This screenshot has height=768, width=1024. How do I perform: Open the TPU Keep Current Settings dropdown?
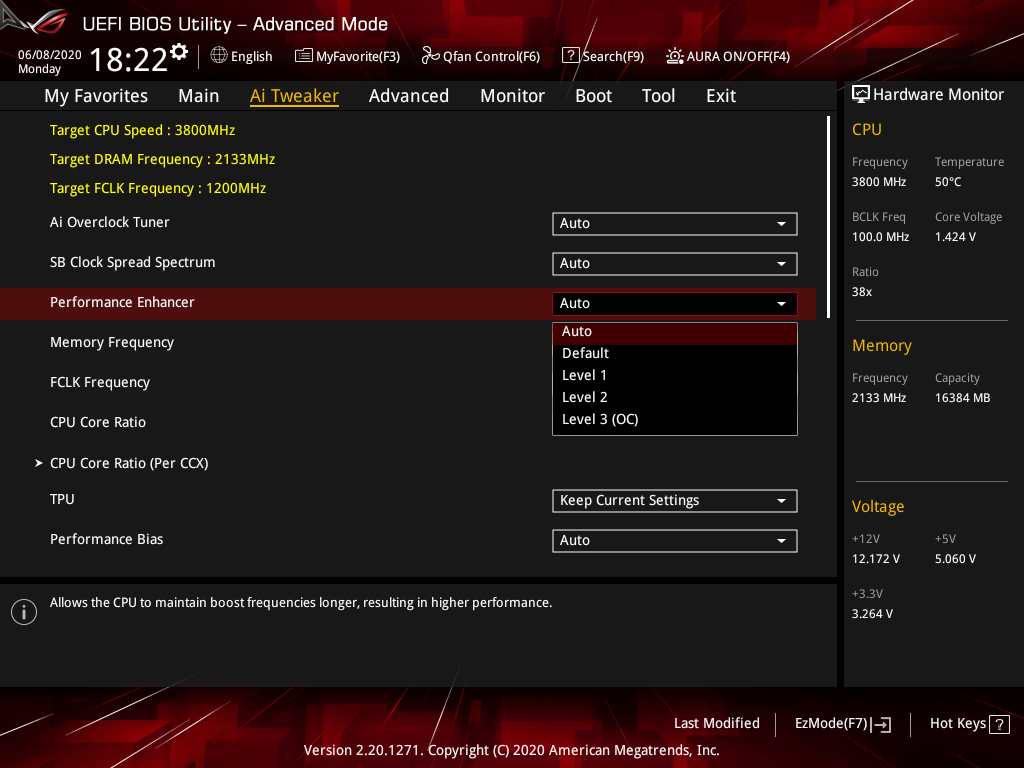point(675,501)
